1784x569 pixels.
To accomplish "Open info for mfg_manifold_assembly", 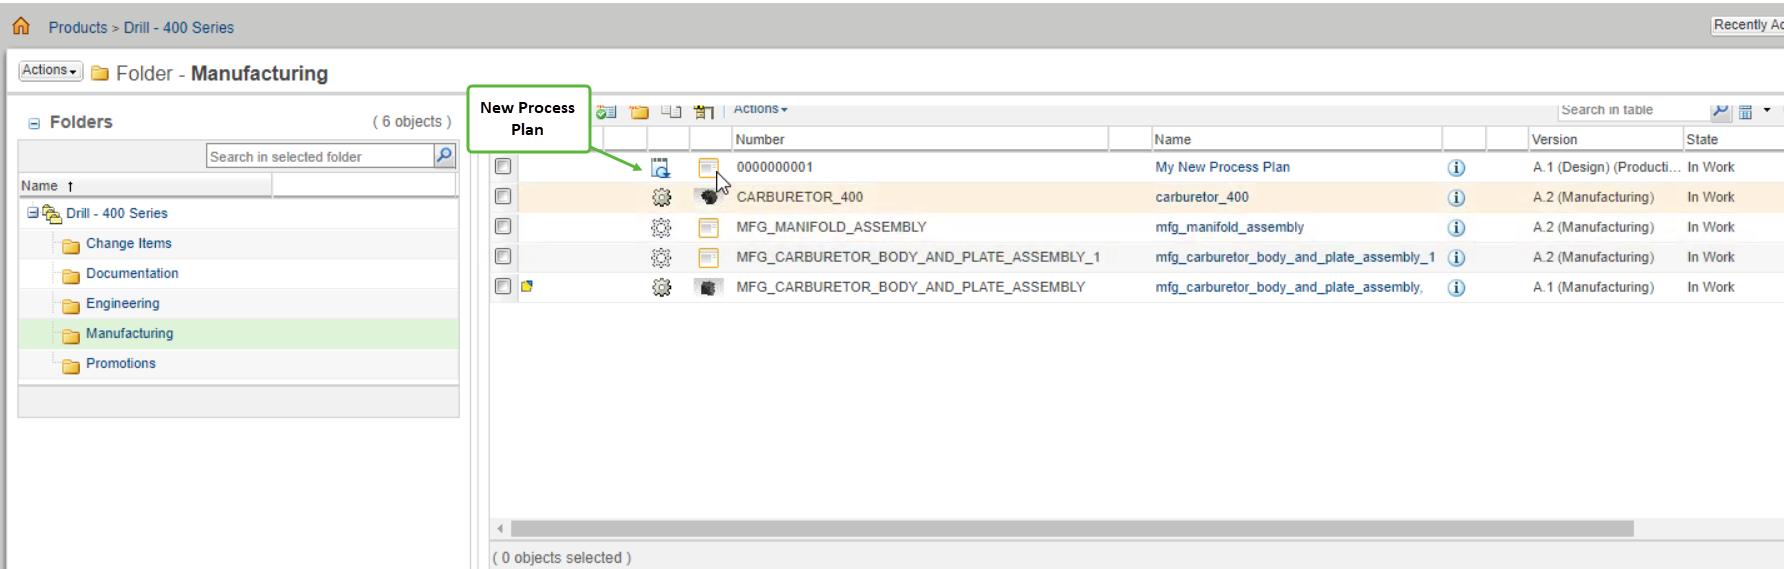I will tap(1457, 228).
